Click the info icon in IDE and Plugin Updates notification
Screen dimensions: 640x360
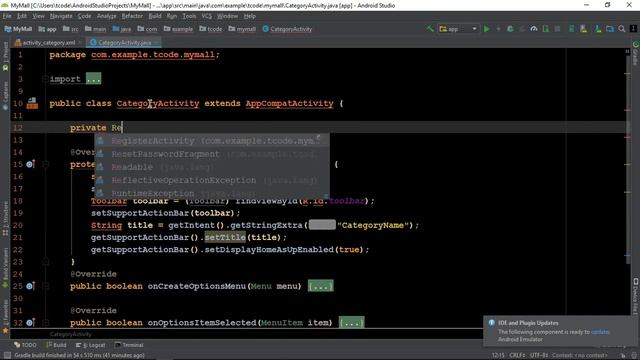[x=491, y=323]
